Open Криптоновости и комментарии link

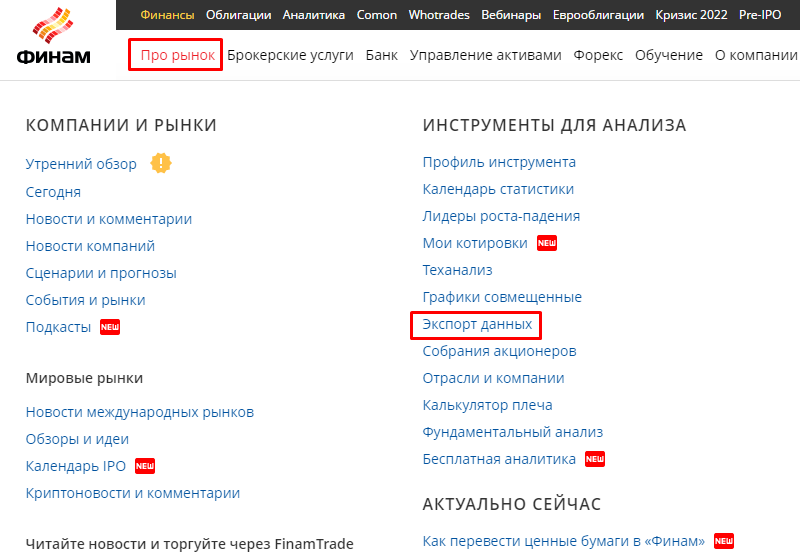(132, 493)
